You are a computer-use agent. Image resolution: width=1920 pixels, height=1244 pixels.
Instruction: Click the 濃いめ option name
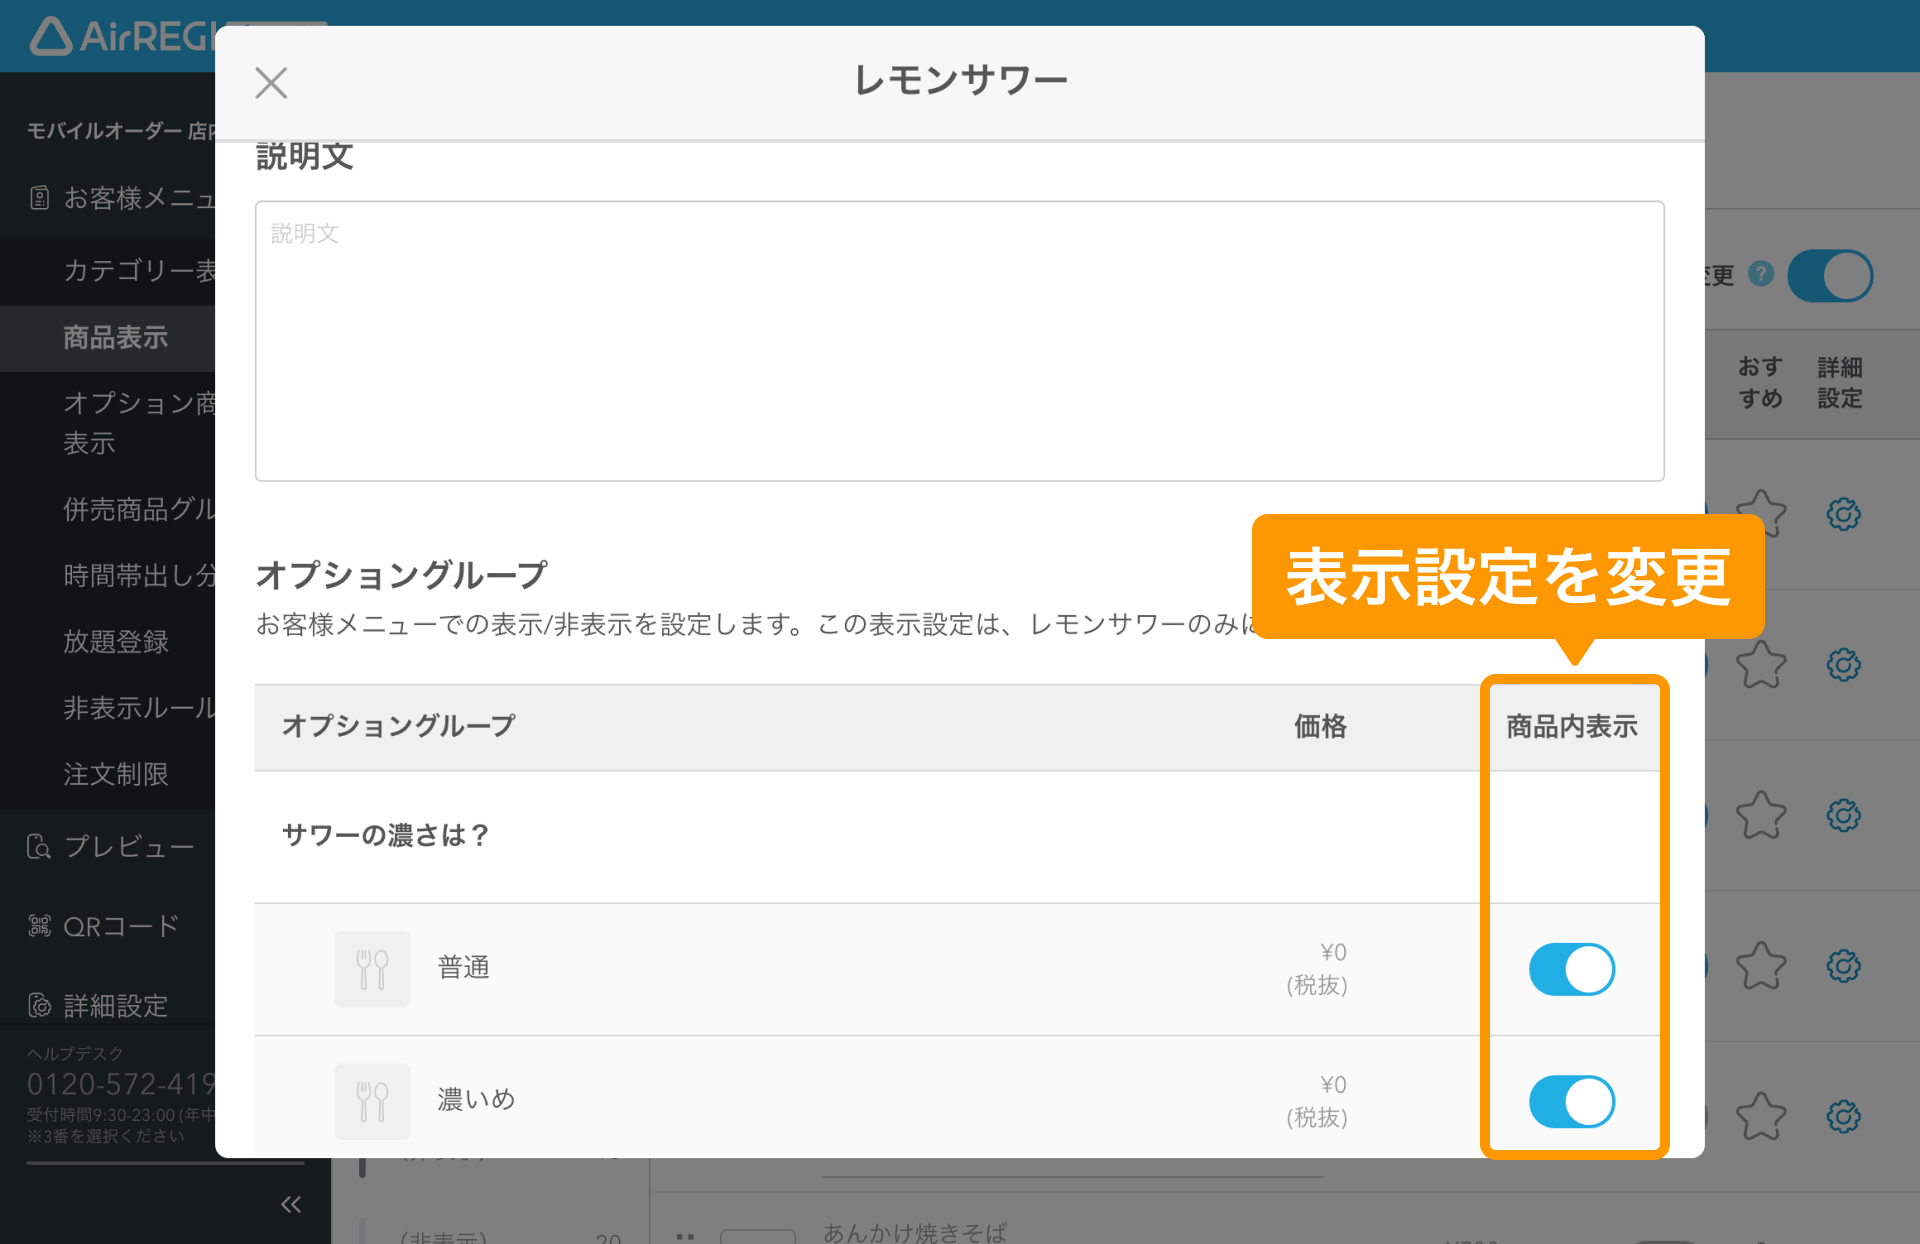476,1100
